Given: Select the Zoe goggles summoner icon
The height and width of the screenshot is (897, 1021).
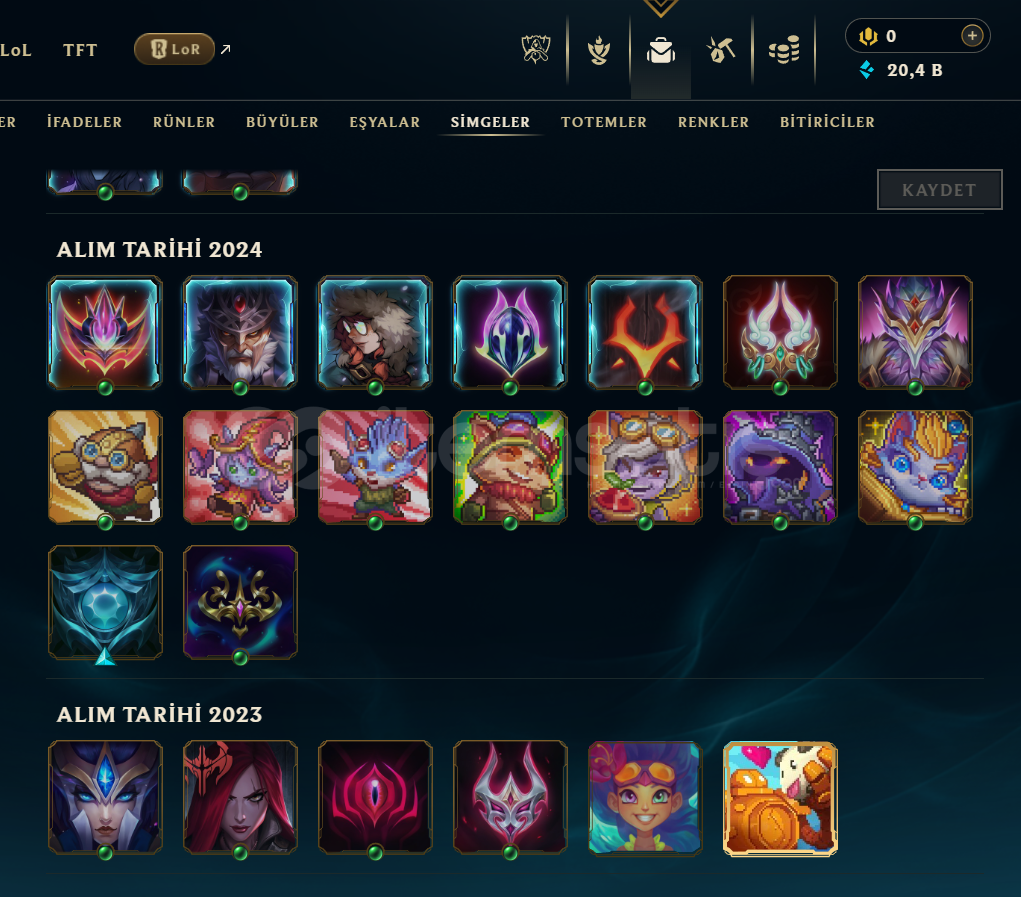Looking at the screenshot, I should point(645,797).
